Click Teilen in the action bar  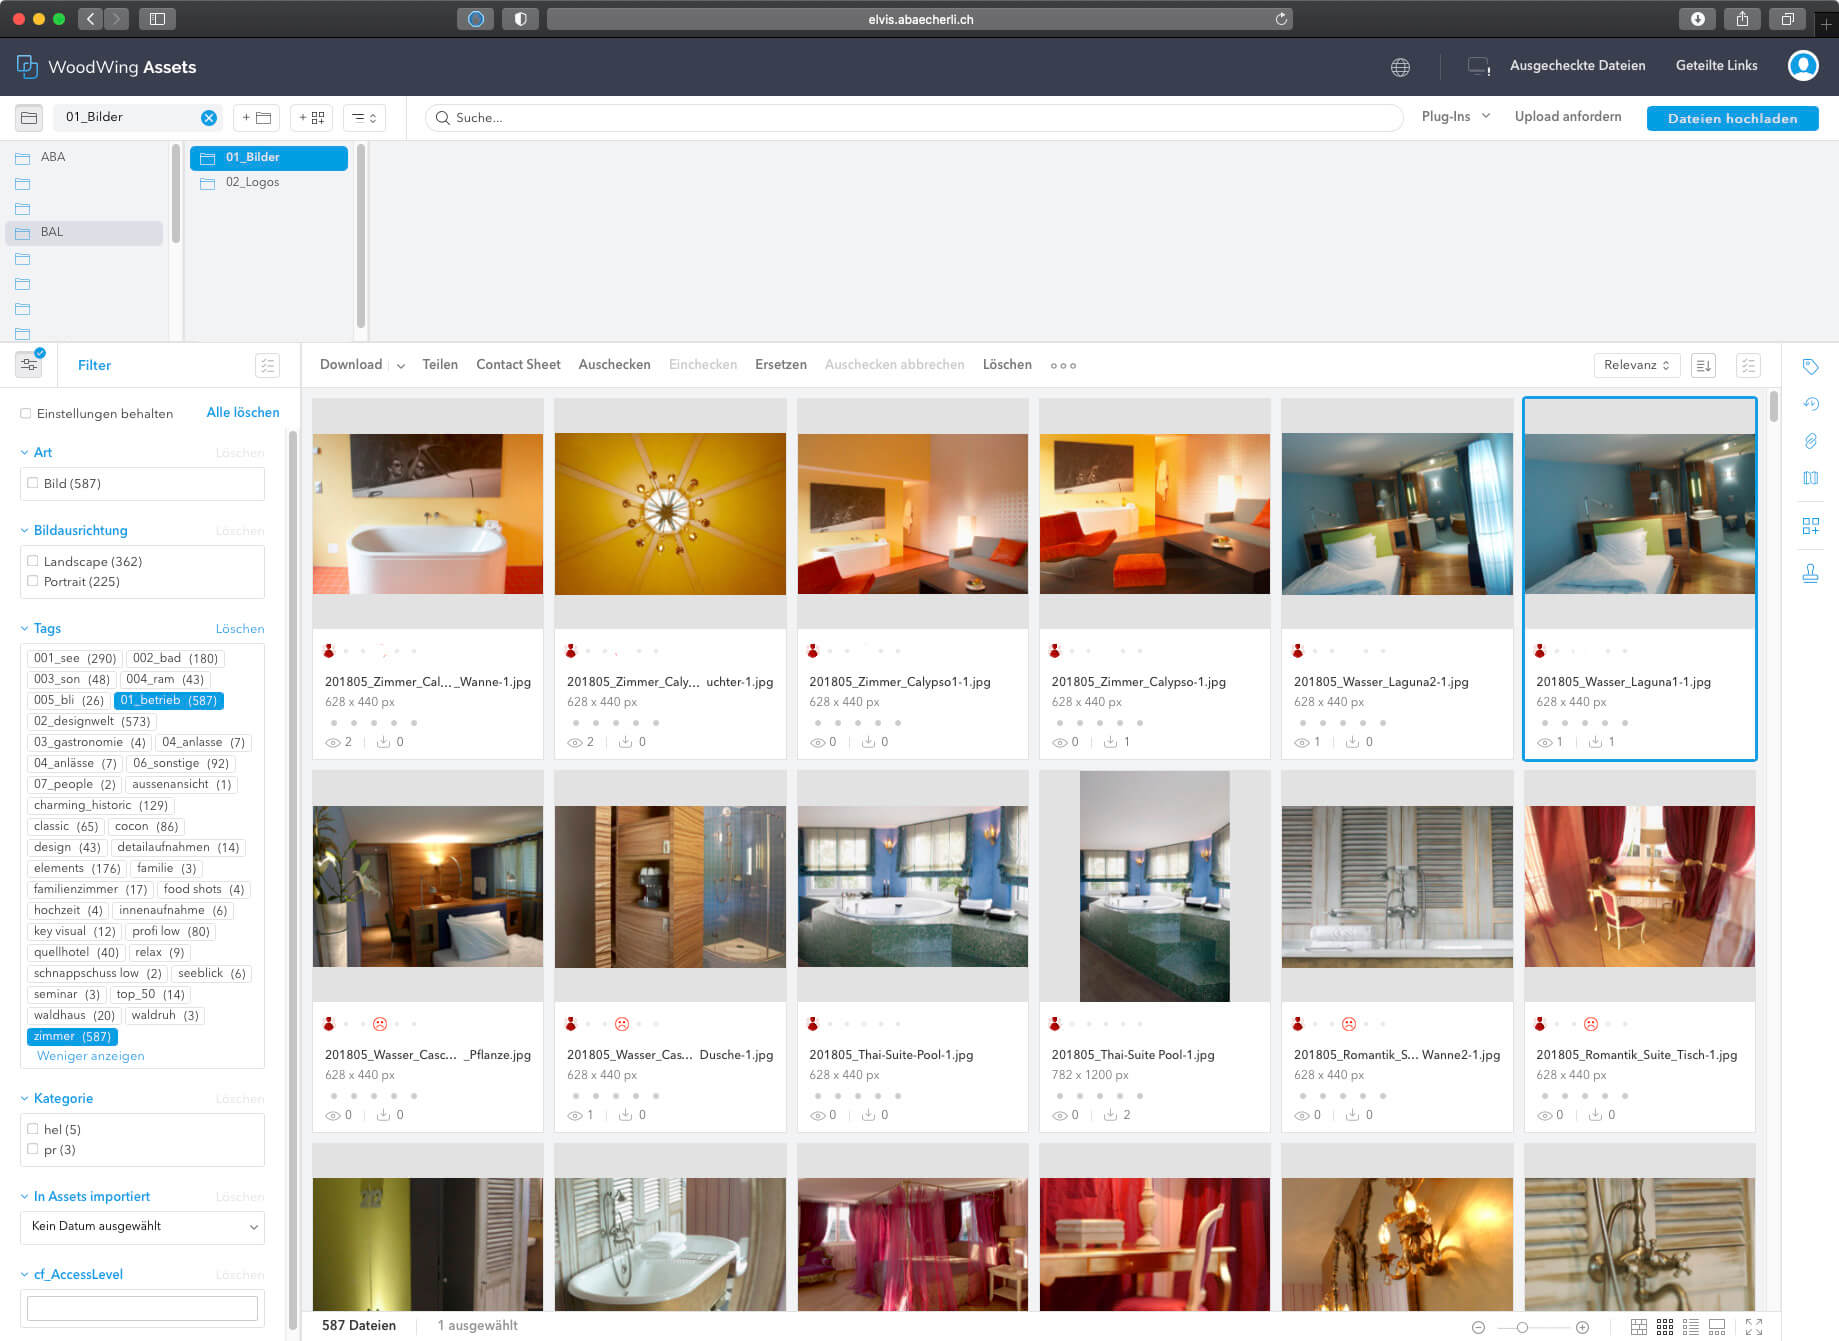click(x=440, y=365)
